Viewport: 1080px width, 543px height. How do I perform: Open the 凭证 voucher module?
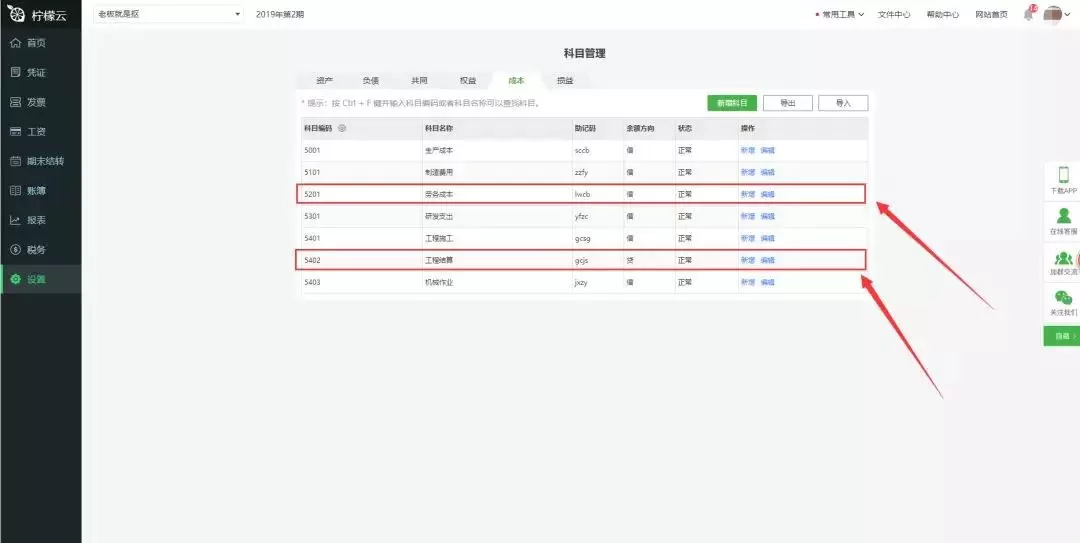[x=41, y=72]
